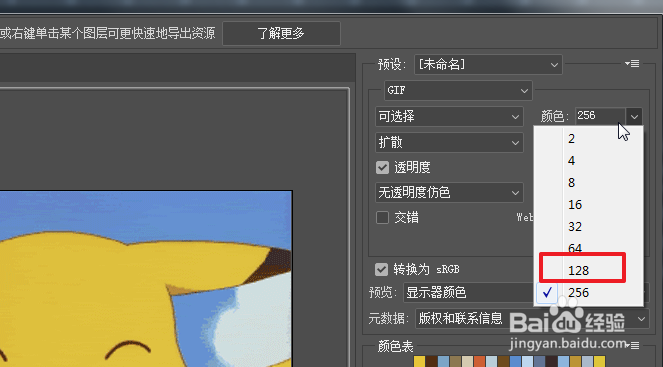Select 16 colors from the list

tap(589, 205)
